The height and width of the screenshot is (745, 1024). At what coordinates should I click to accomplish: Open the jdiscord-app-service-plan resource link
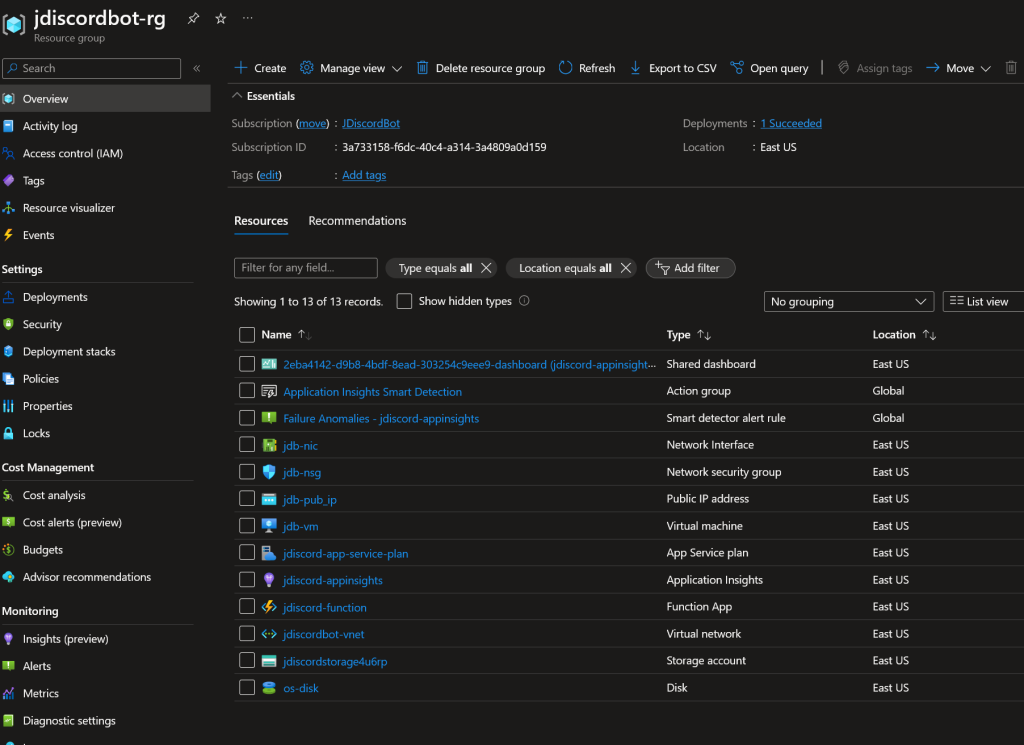click(345, 554)
